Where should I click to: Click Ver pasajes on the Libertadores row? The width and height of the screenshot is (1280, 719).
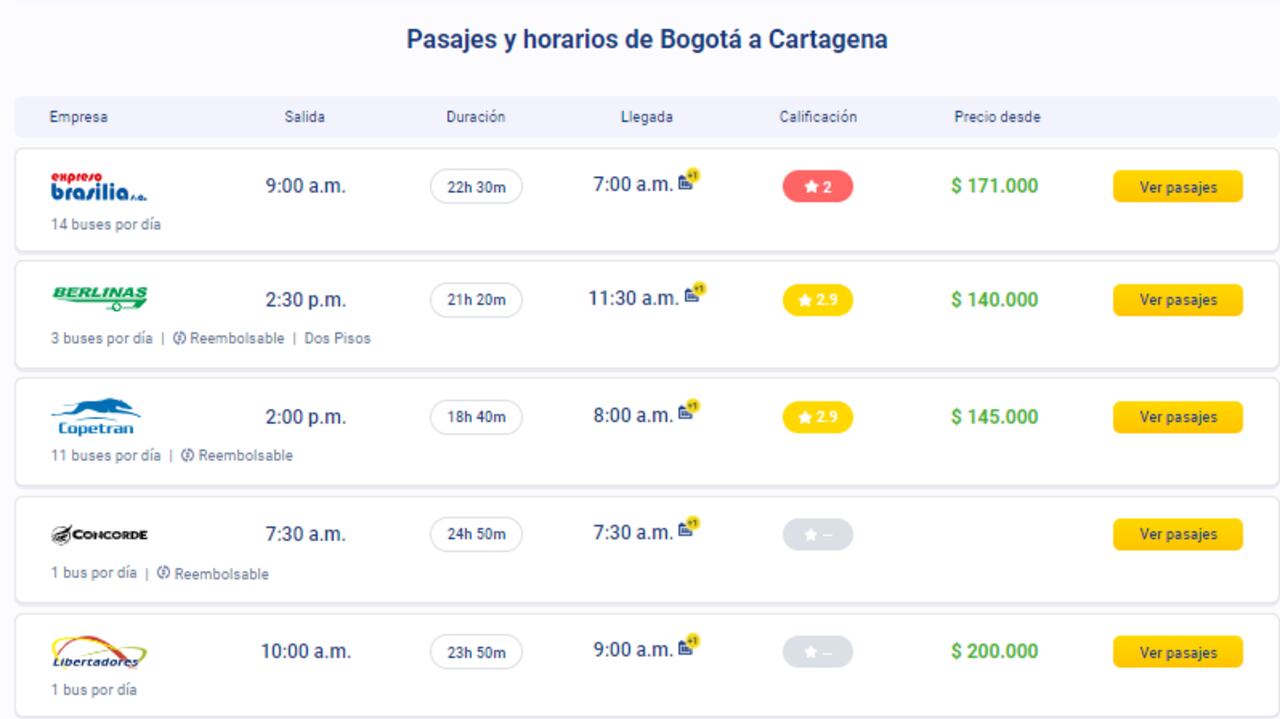tap(1177, 651)
